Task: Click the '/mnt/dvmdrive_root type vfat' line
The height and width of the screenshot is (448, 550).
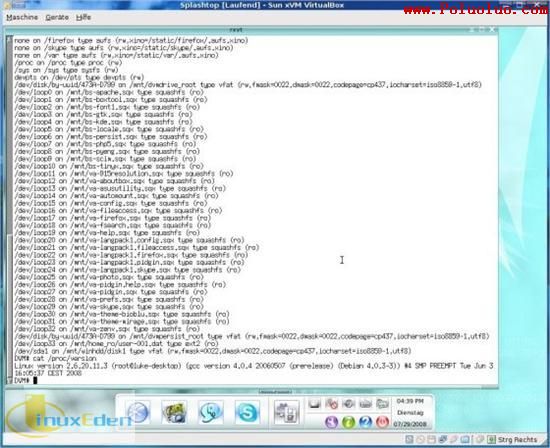Action: pyautogui.click(x=248, y=85)
